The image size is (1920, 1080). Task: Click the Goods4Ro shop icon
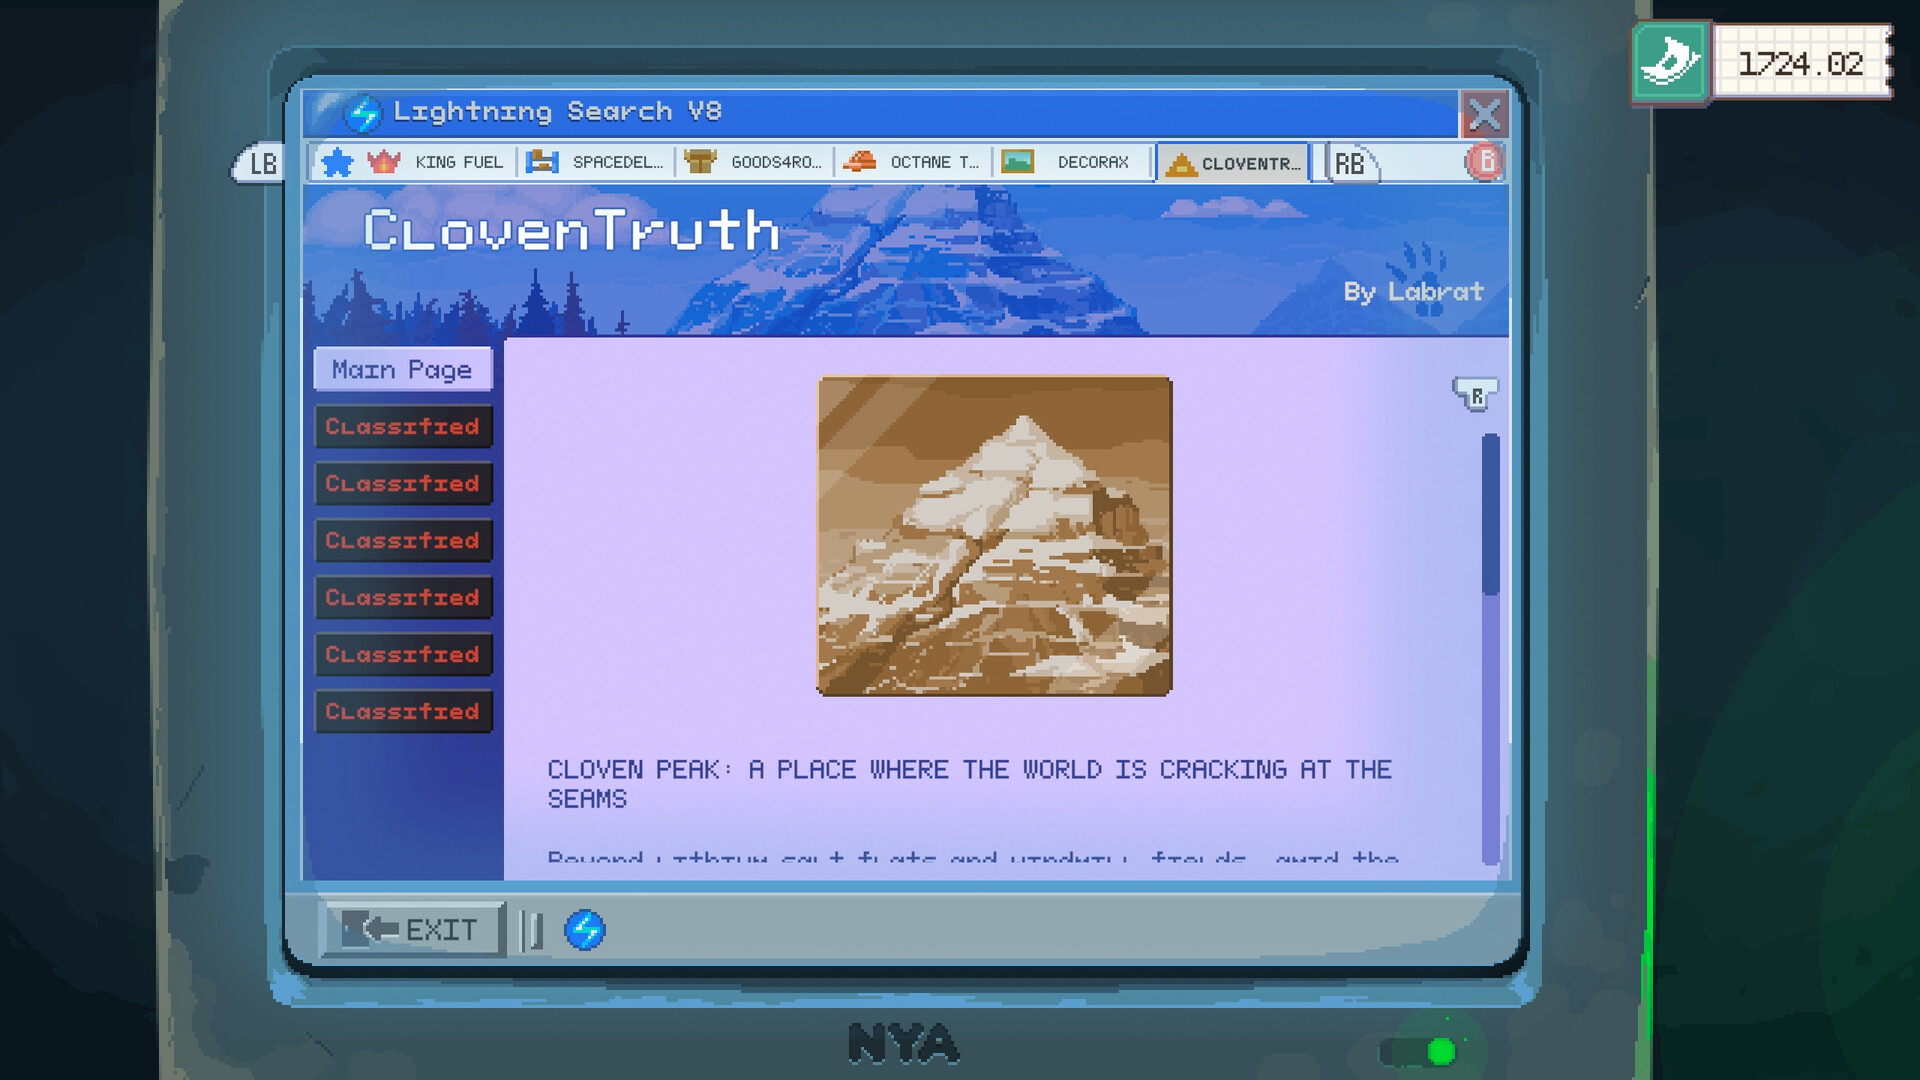point(700,162)
